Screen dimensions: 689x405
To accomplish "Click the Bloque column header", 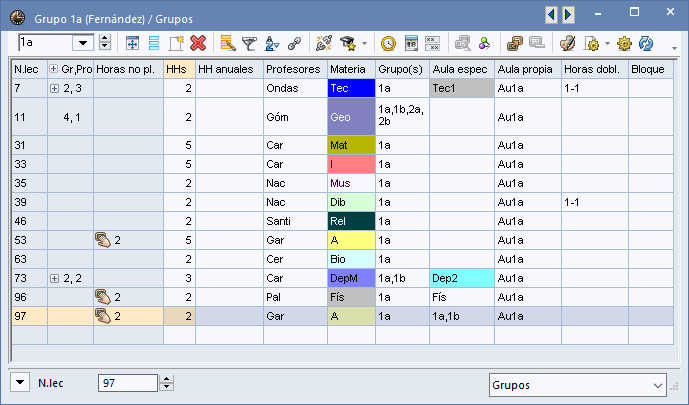I will click(x=650, y=69).
